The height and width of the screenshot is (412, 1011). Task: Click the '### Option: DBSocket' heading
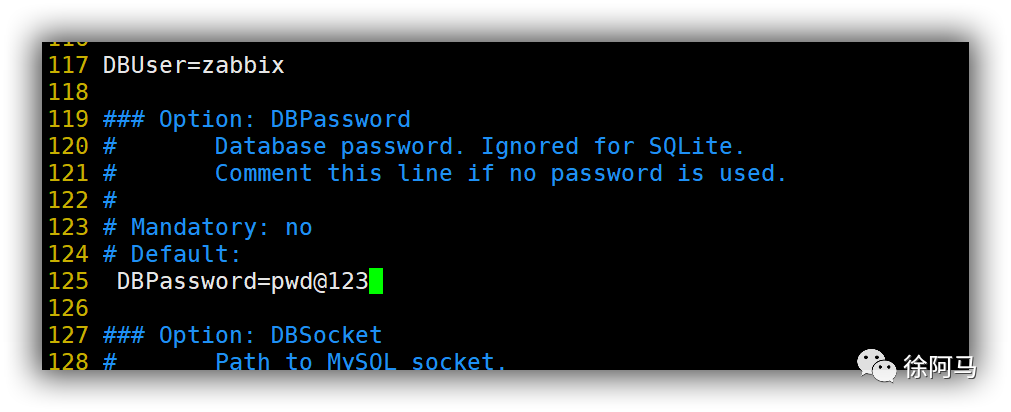coord(242,335)
